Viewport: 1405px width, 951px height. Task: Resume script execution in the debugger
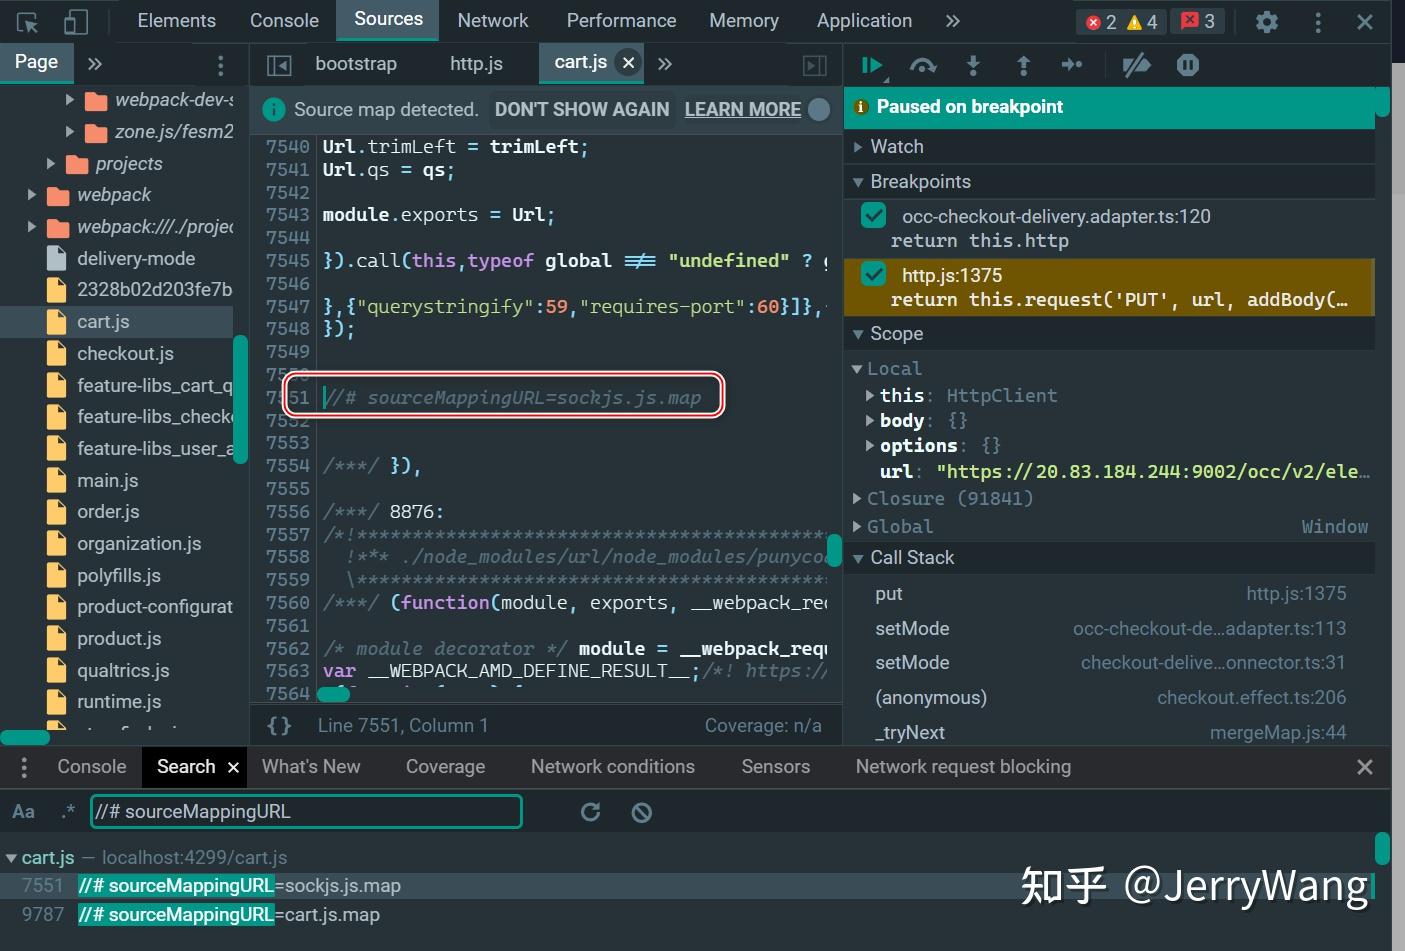(x=872, y=65)
